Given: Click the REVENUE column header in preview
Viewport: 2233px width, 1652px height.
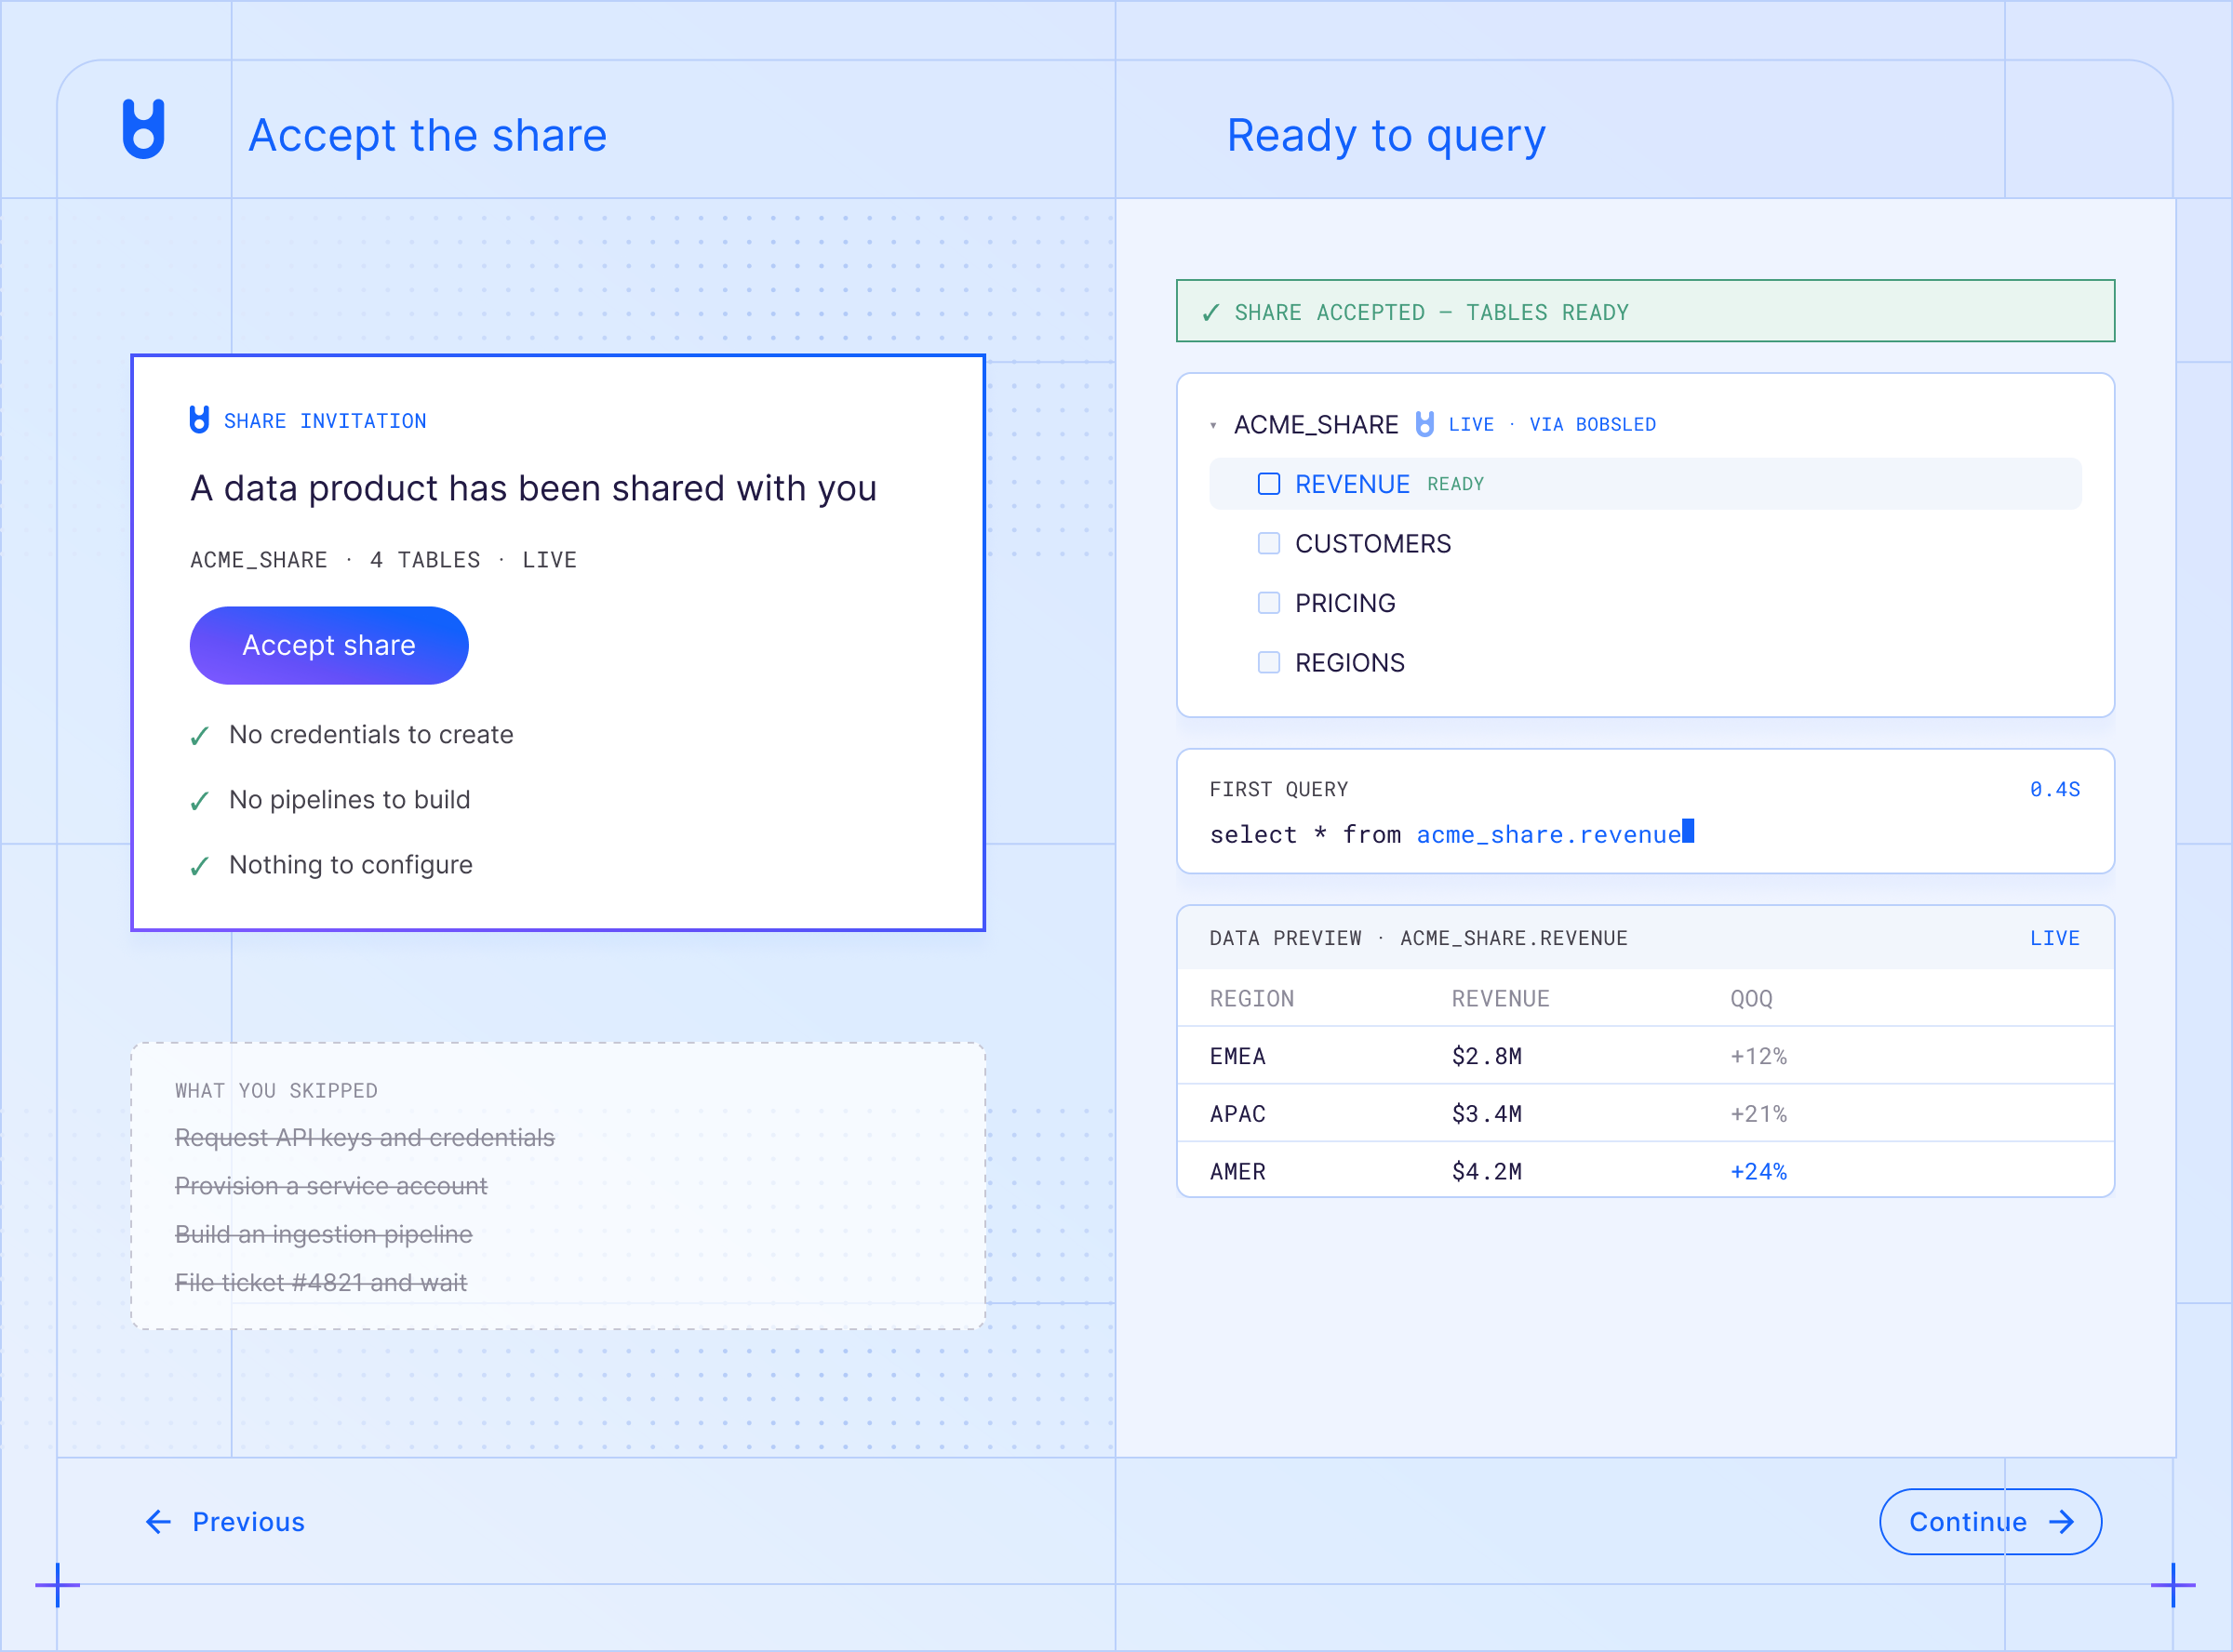Looking at the screenshot, I should [x=1501, y=999].
